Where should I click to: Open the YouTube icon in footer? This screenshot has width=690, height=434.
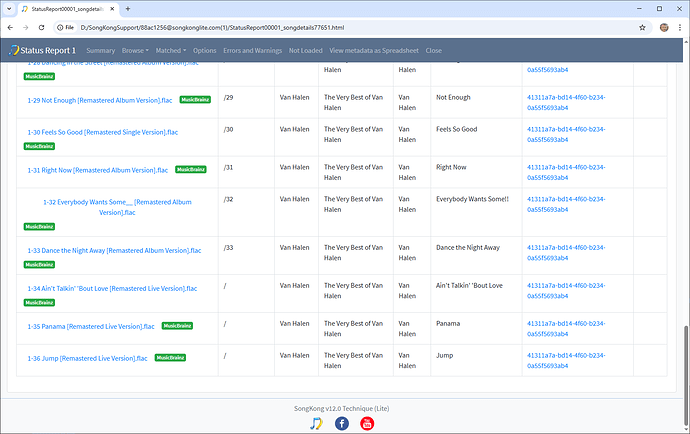(367, 423)
